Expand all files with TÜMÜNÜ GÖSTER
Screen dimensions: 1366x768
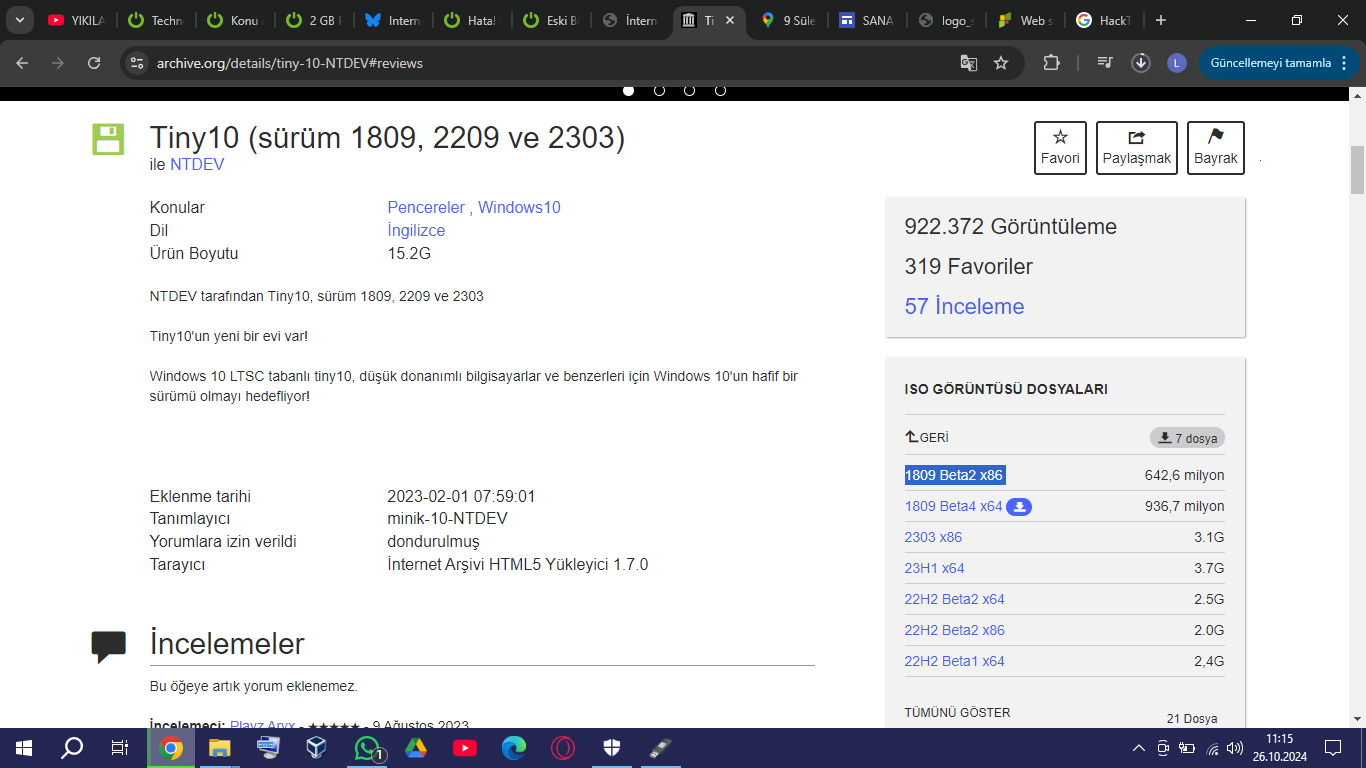[x=958, y=713]
